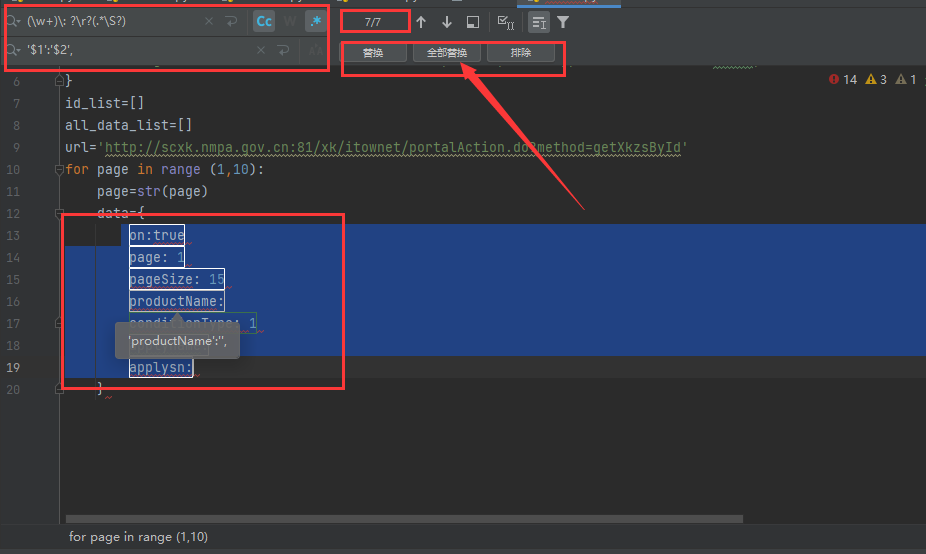Click the replacement preview tooltip 'productName':''

pos(178,341)
